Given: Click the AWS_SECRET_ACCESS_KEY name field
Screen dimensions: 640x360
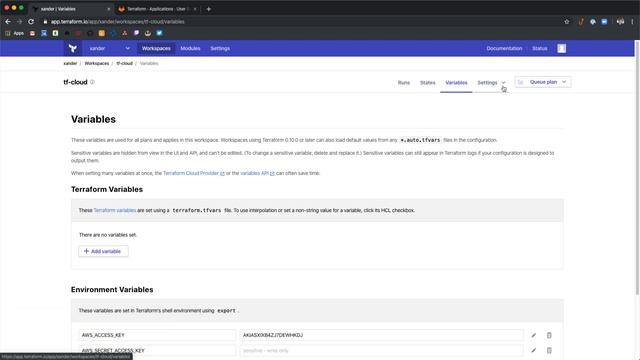Looking at the screenshot, I should pos(157,350).
